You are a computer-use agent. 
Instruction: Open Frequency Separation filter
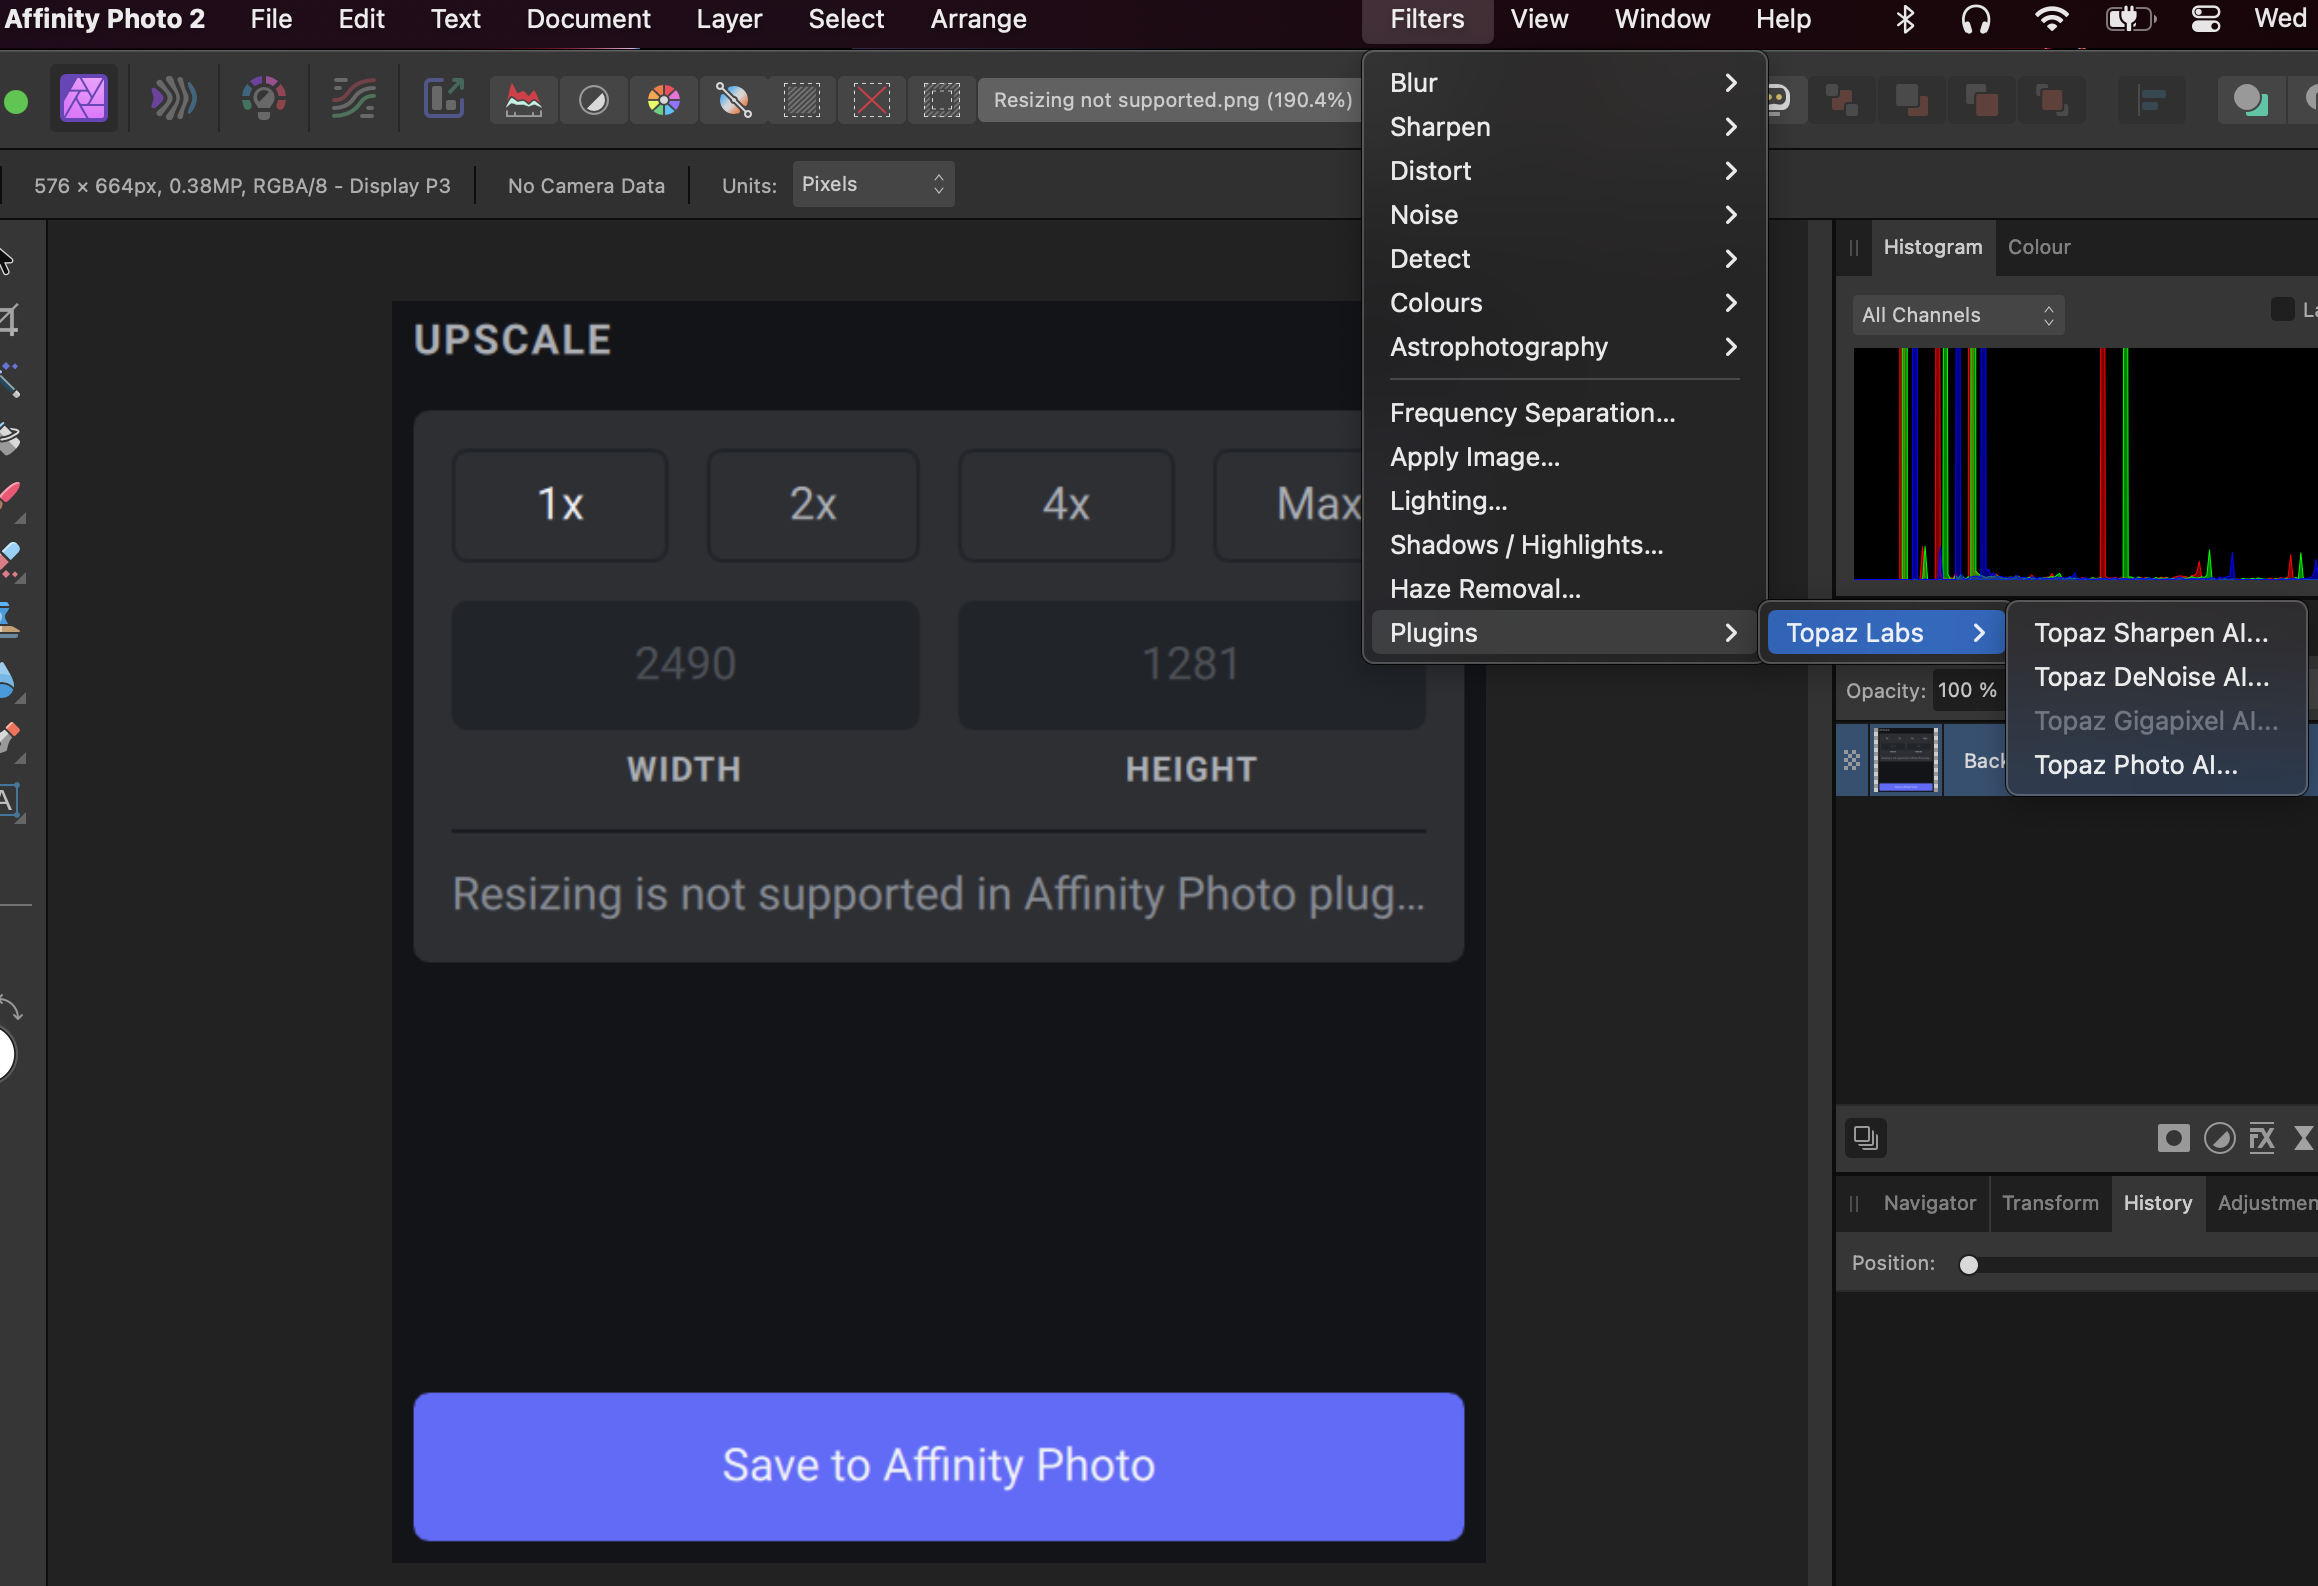coord(1564,413)
